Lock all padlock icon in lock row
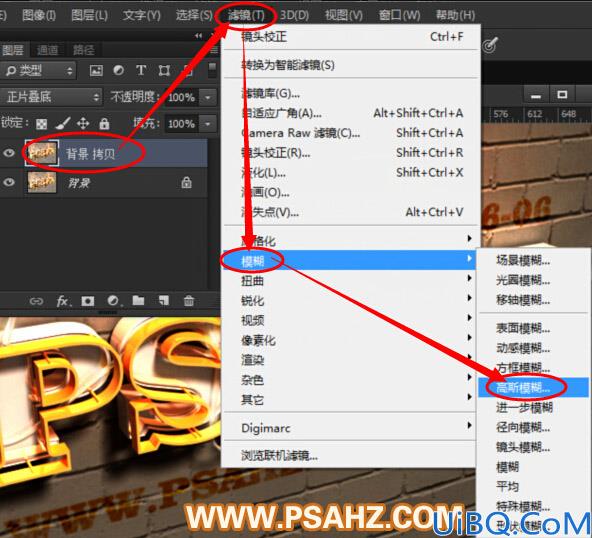The image size is (592, 538). (104, 123)
